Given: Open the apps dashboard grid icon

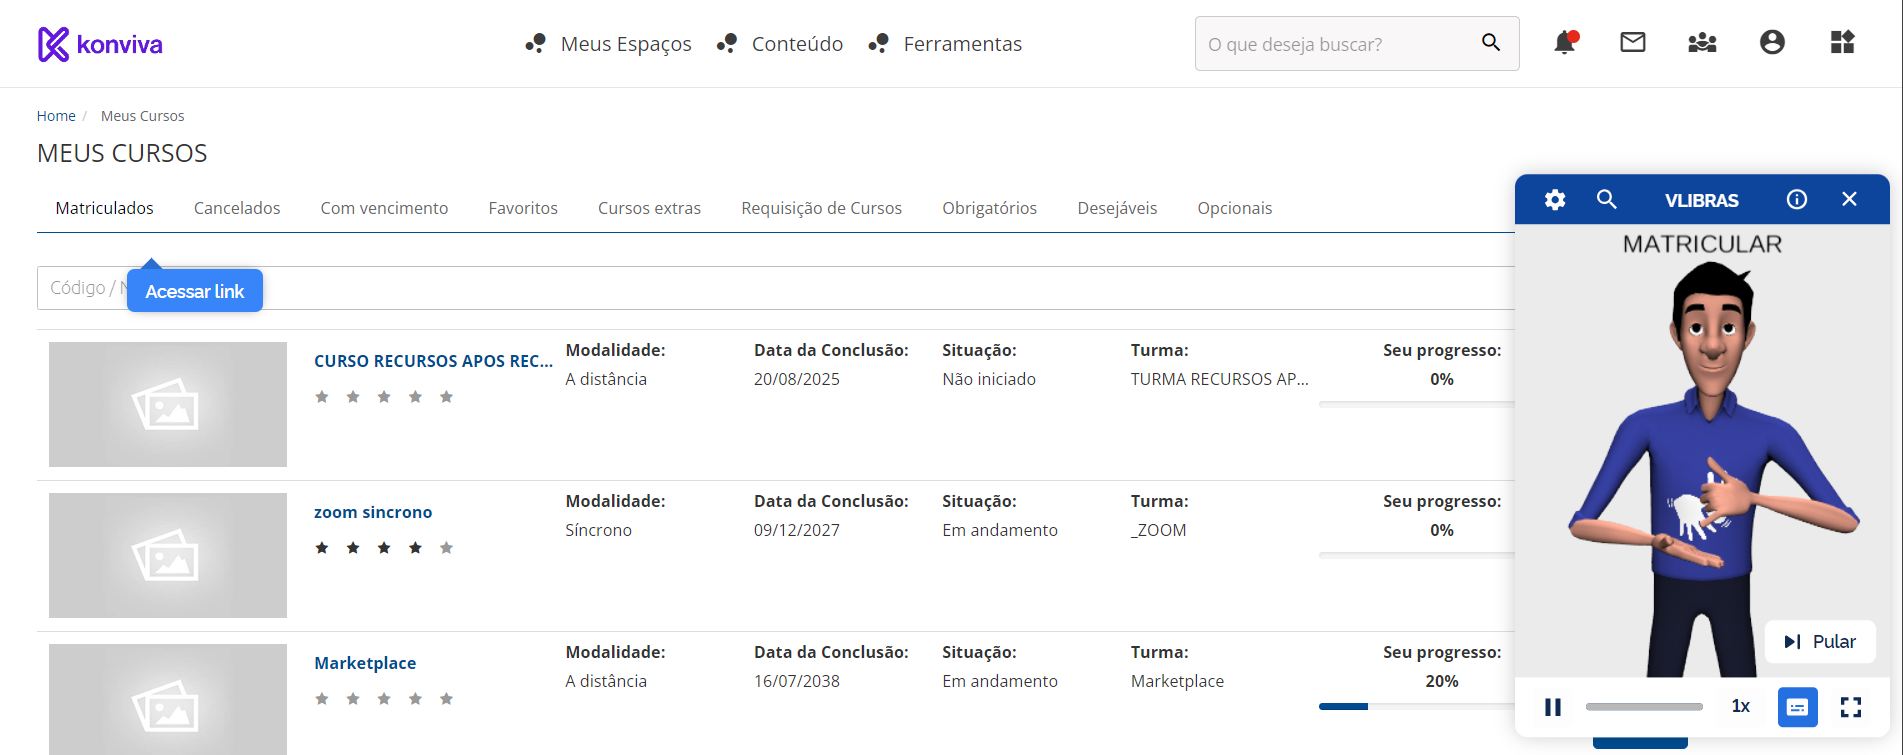Looking at the screenshot, I should 1842,42.
